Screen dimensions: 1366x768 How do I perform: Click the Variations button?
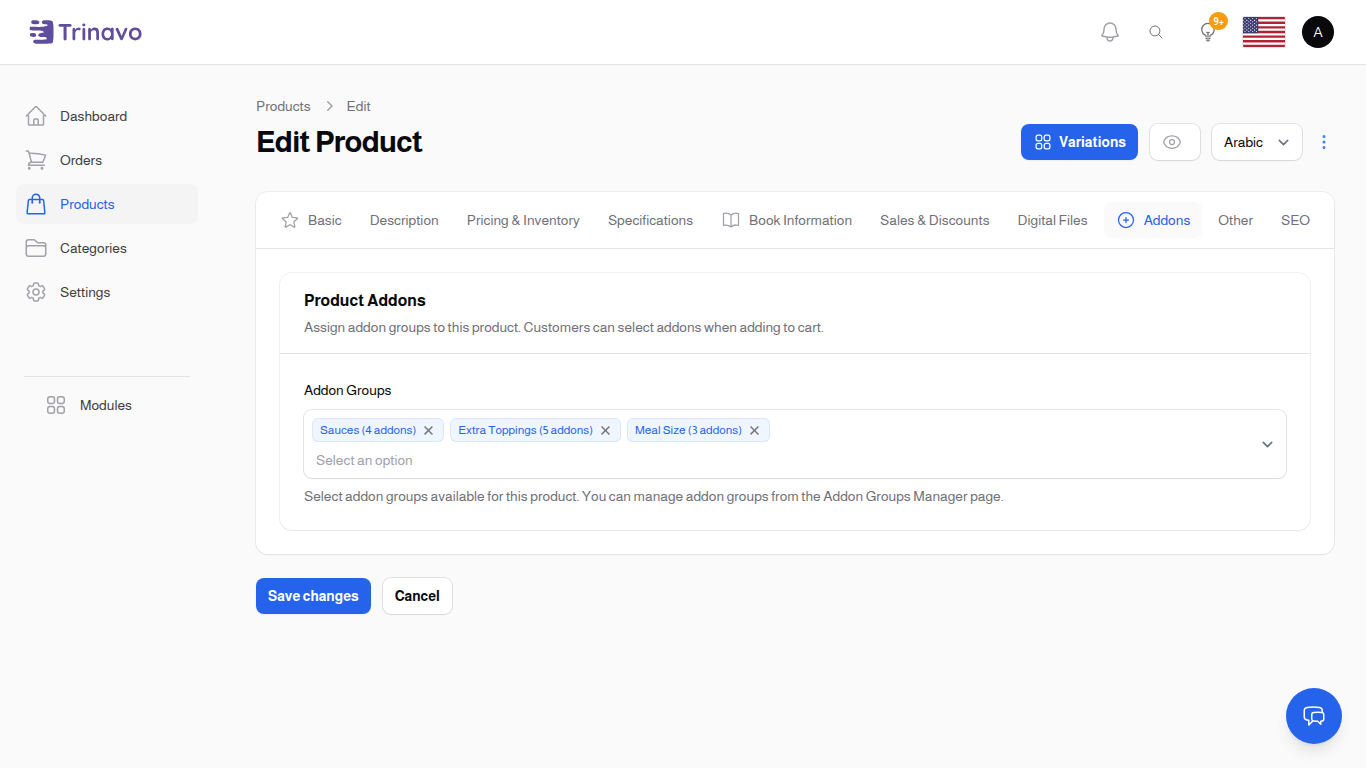[x=1079, y=142]
